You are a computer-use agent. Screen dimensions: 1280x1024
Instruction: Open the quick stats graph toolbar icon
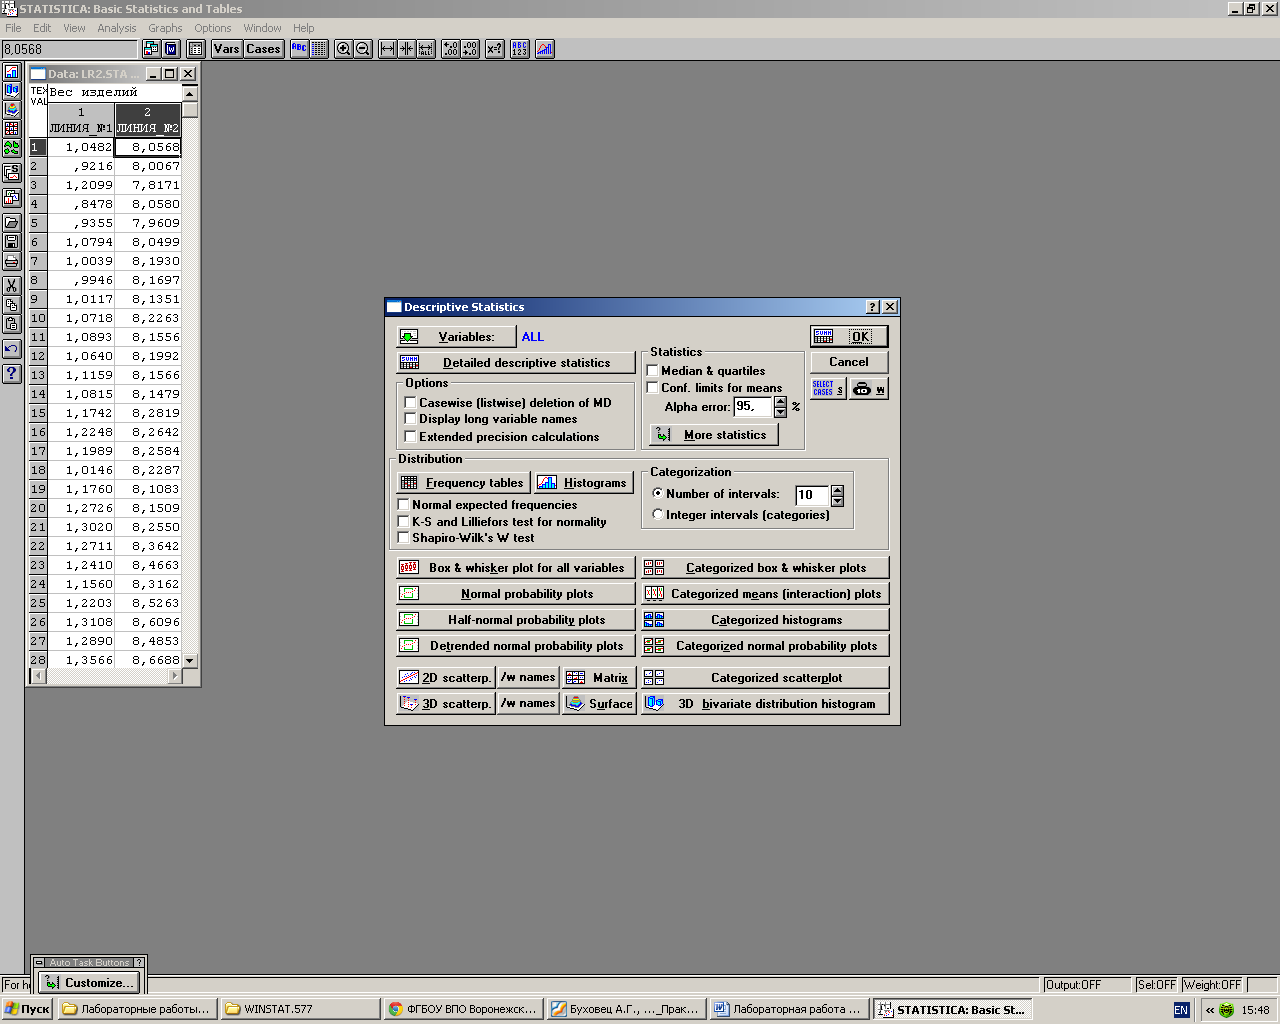(545, 49)
